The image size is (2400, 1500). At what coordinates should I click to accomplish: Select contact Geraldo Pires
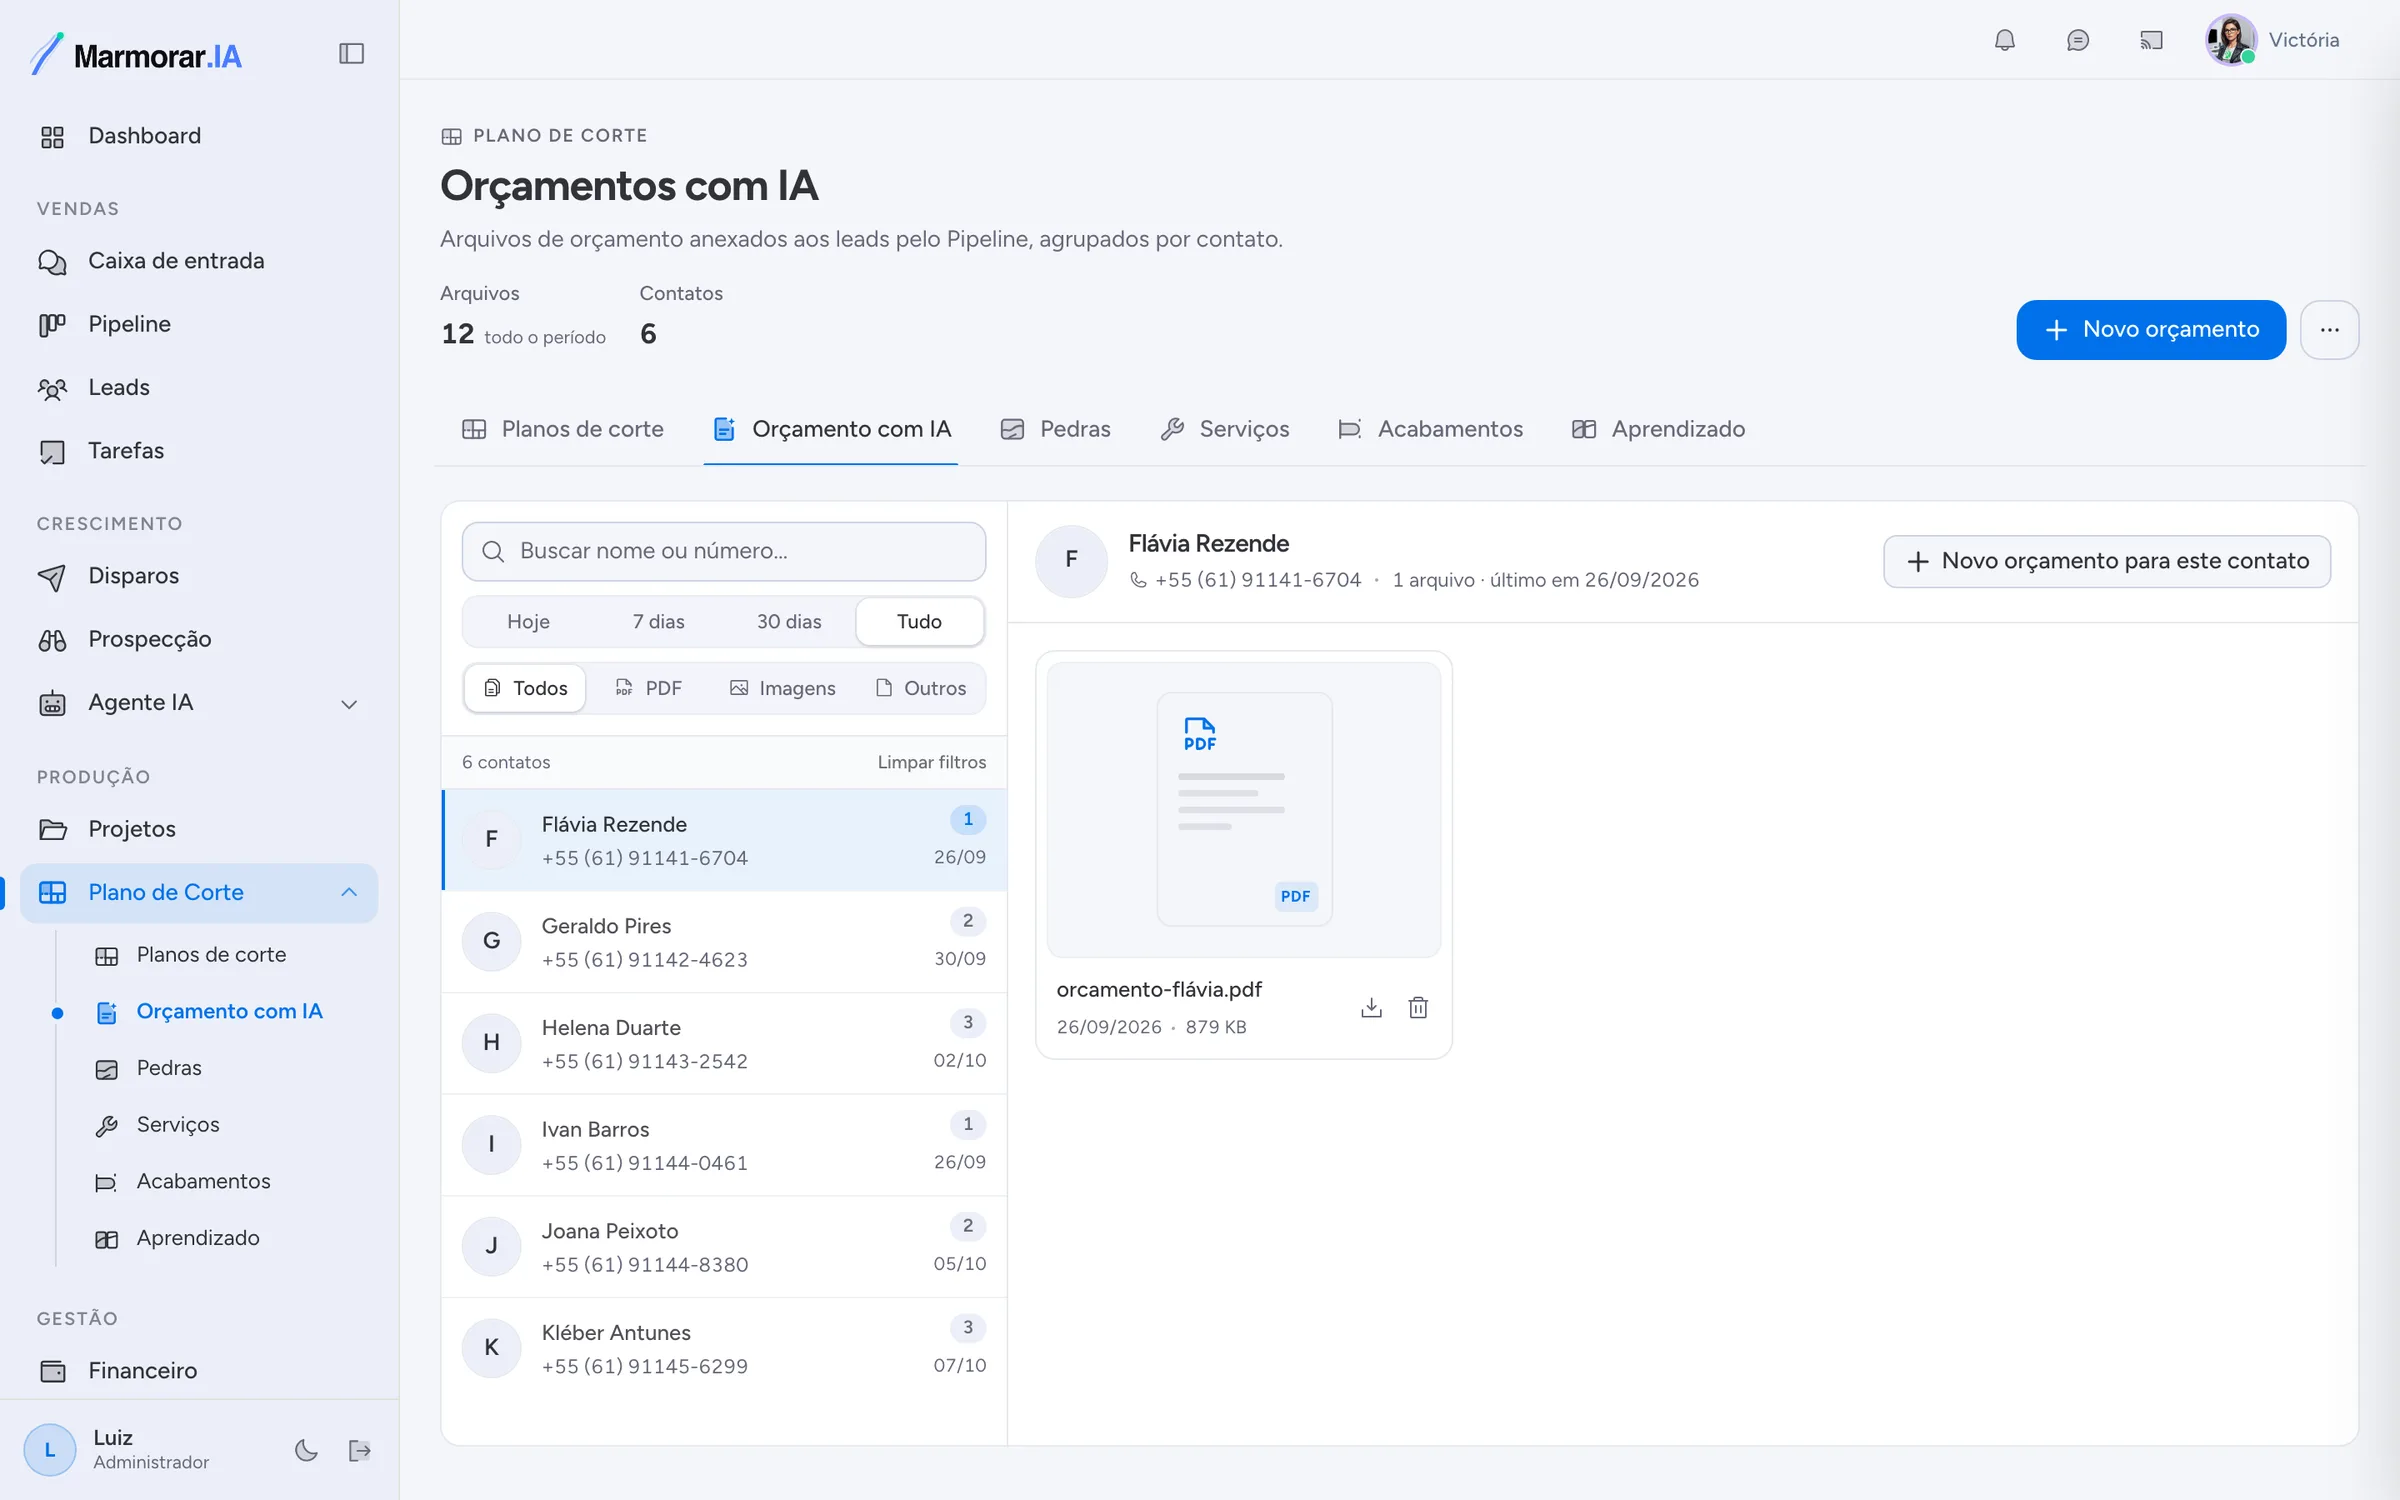pos(724,942)
